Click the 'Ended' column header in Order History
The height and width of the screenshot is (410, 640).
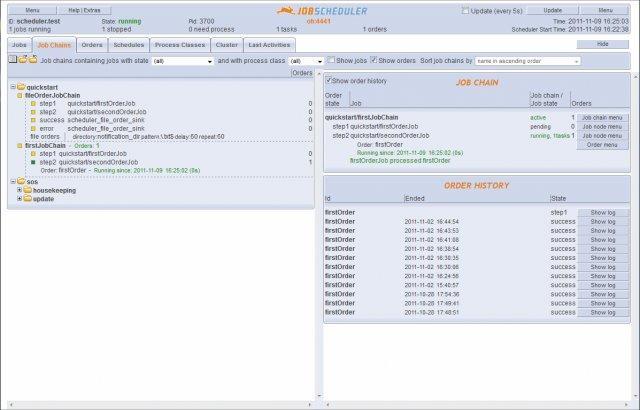click(415, 199)
